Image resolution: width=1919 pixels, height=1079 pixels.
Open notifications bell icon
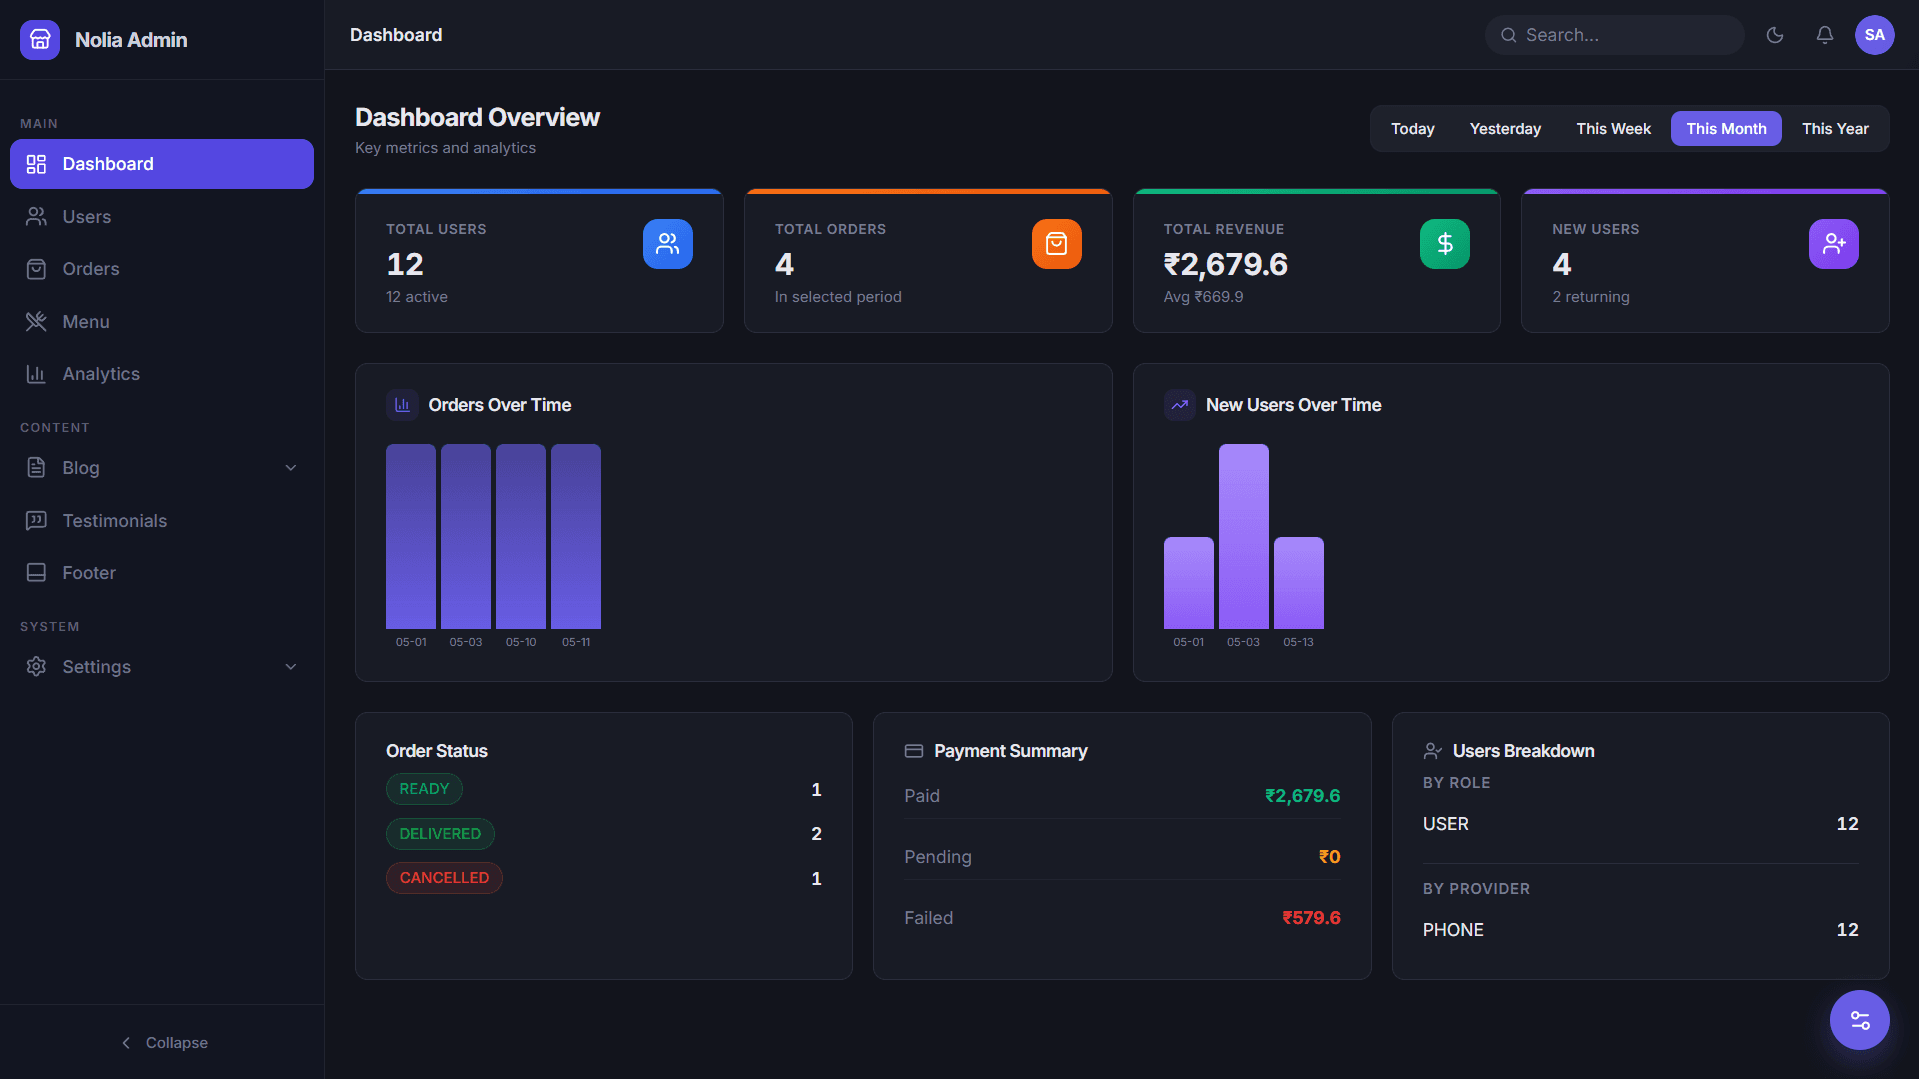pos(1825,35)
